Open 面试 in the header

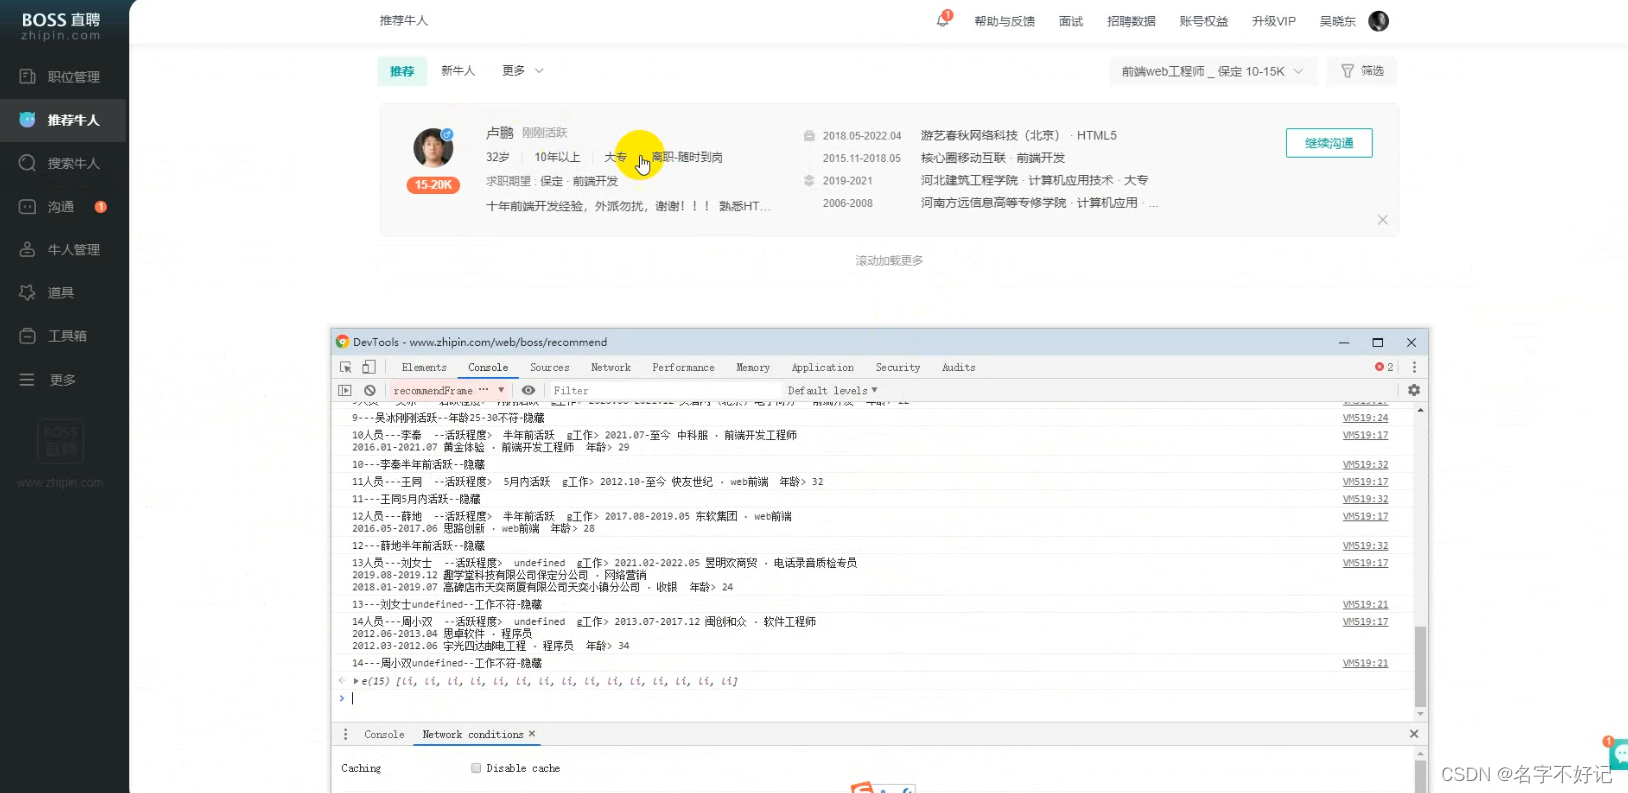coord(1071,21)
